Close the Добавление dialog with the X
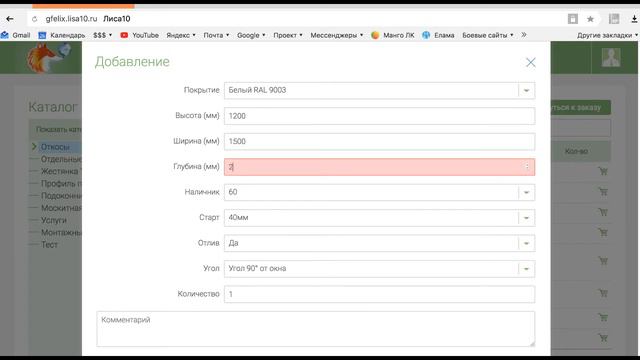Screen dimensions: 640x360 pyautogui.click(x=531, y=62)
